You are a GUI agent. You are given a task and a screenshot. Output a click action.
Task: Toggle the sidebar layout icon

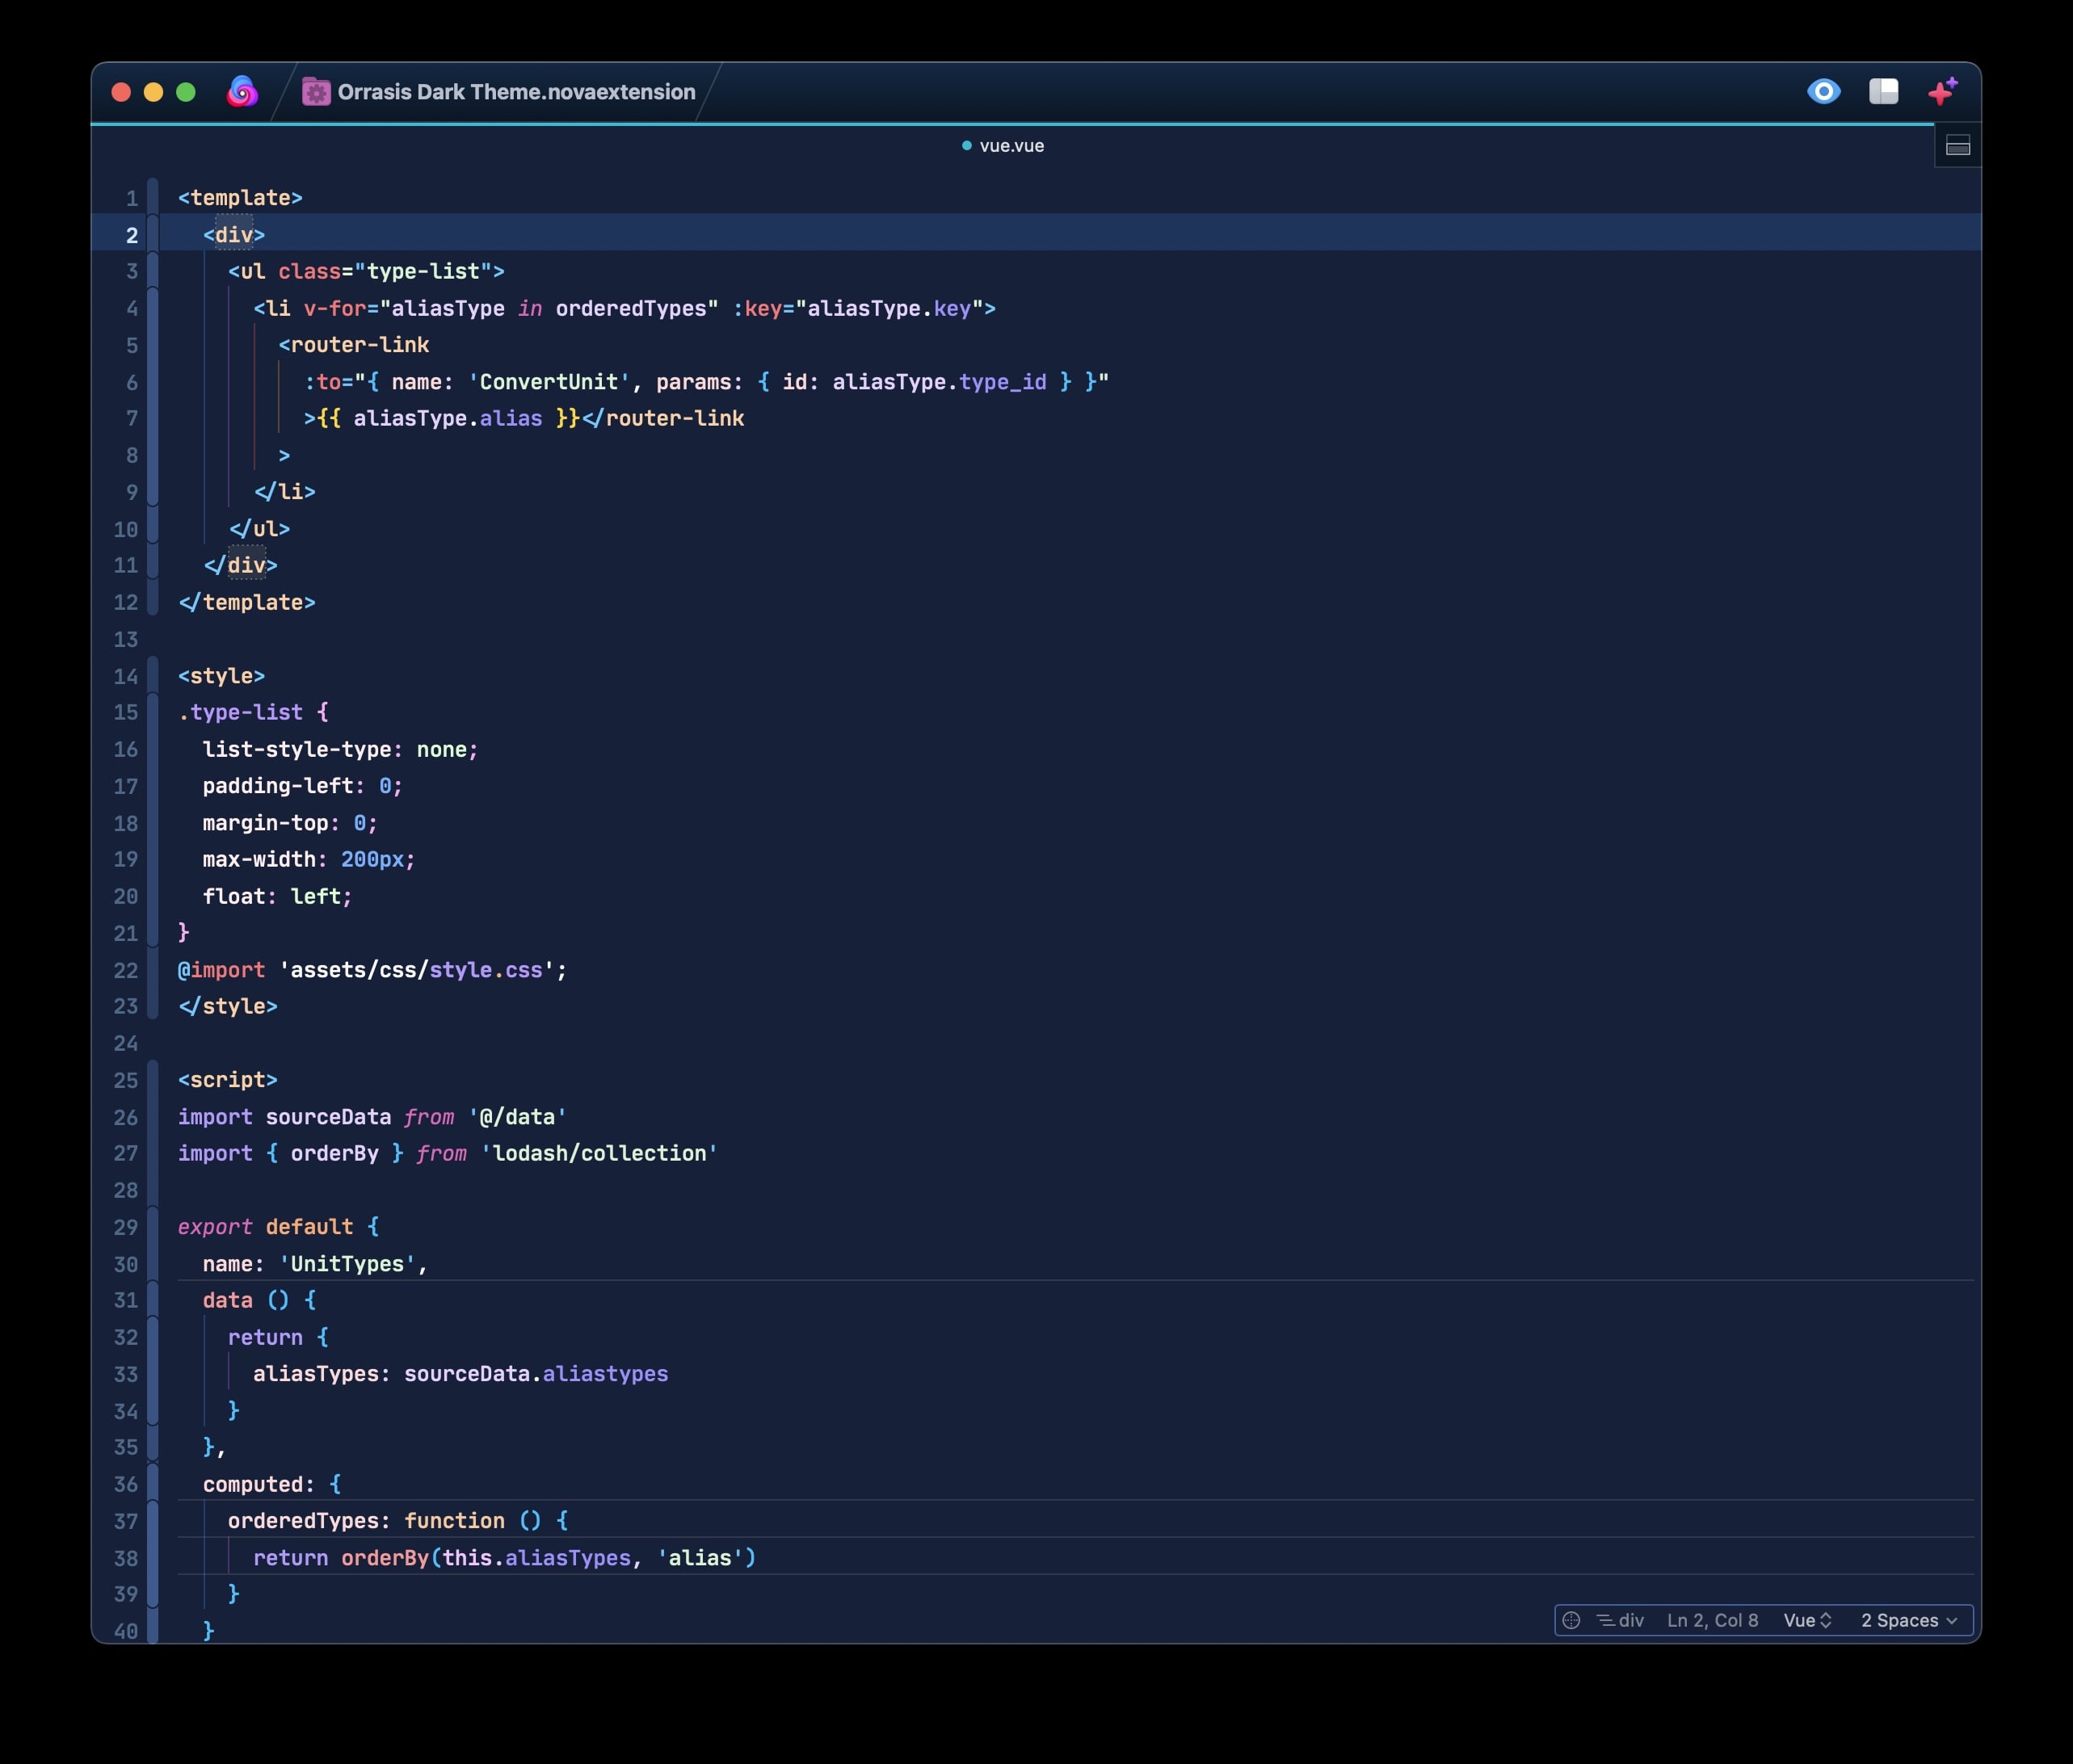1883,92
